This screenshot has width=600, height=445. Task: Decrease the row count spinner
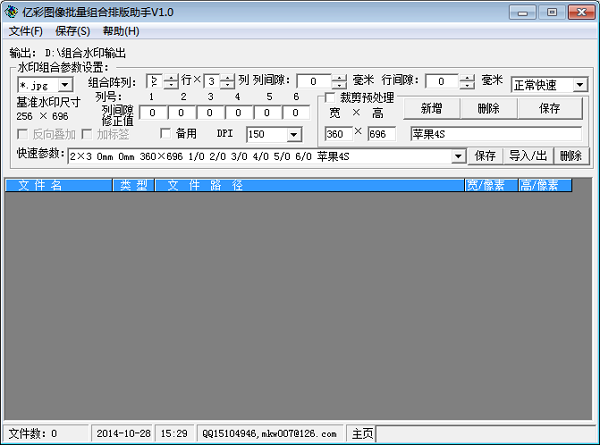pos(171,85)
